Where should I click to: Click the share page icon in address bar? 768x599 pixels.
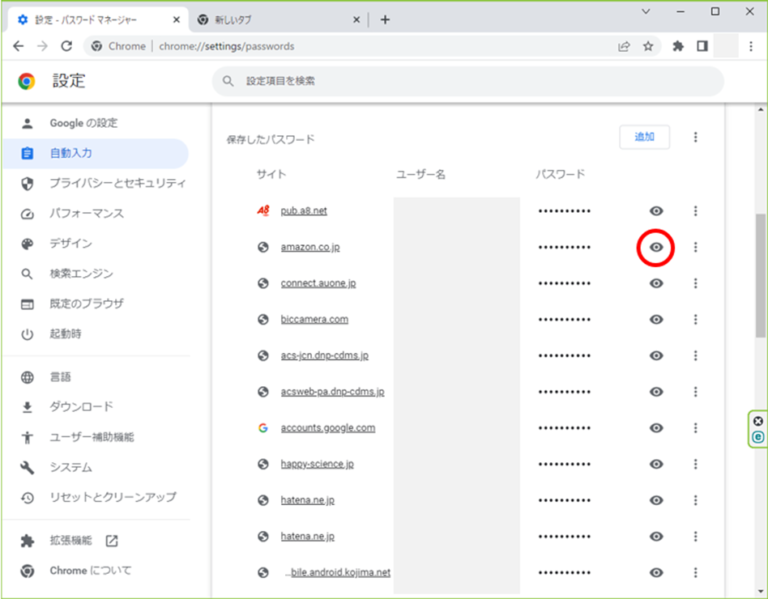coord(624,47)
